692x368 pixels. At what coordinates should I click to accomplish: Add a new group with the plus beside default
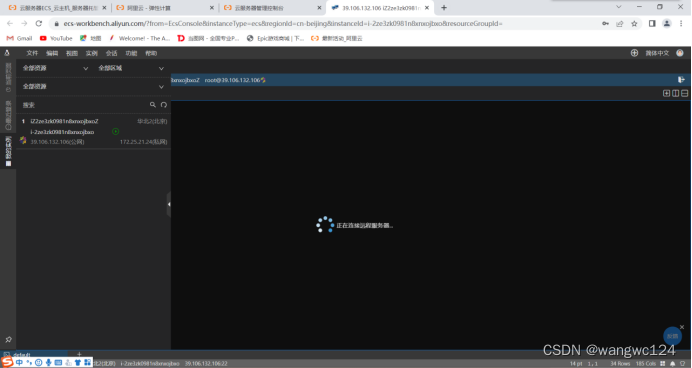79,354
